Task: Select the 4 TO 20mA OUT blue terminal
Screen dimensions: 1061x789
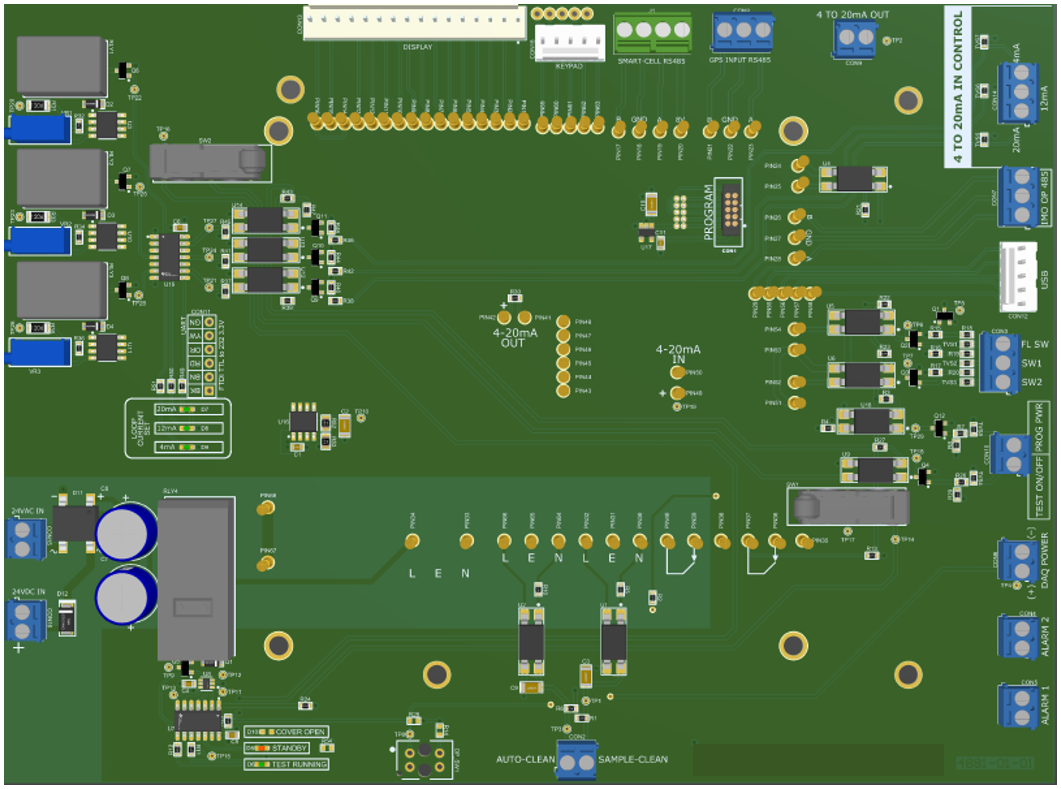Action: 855,39
